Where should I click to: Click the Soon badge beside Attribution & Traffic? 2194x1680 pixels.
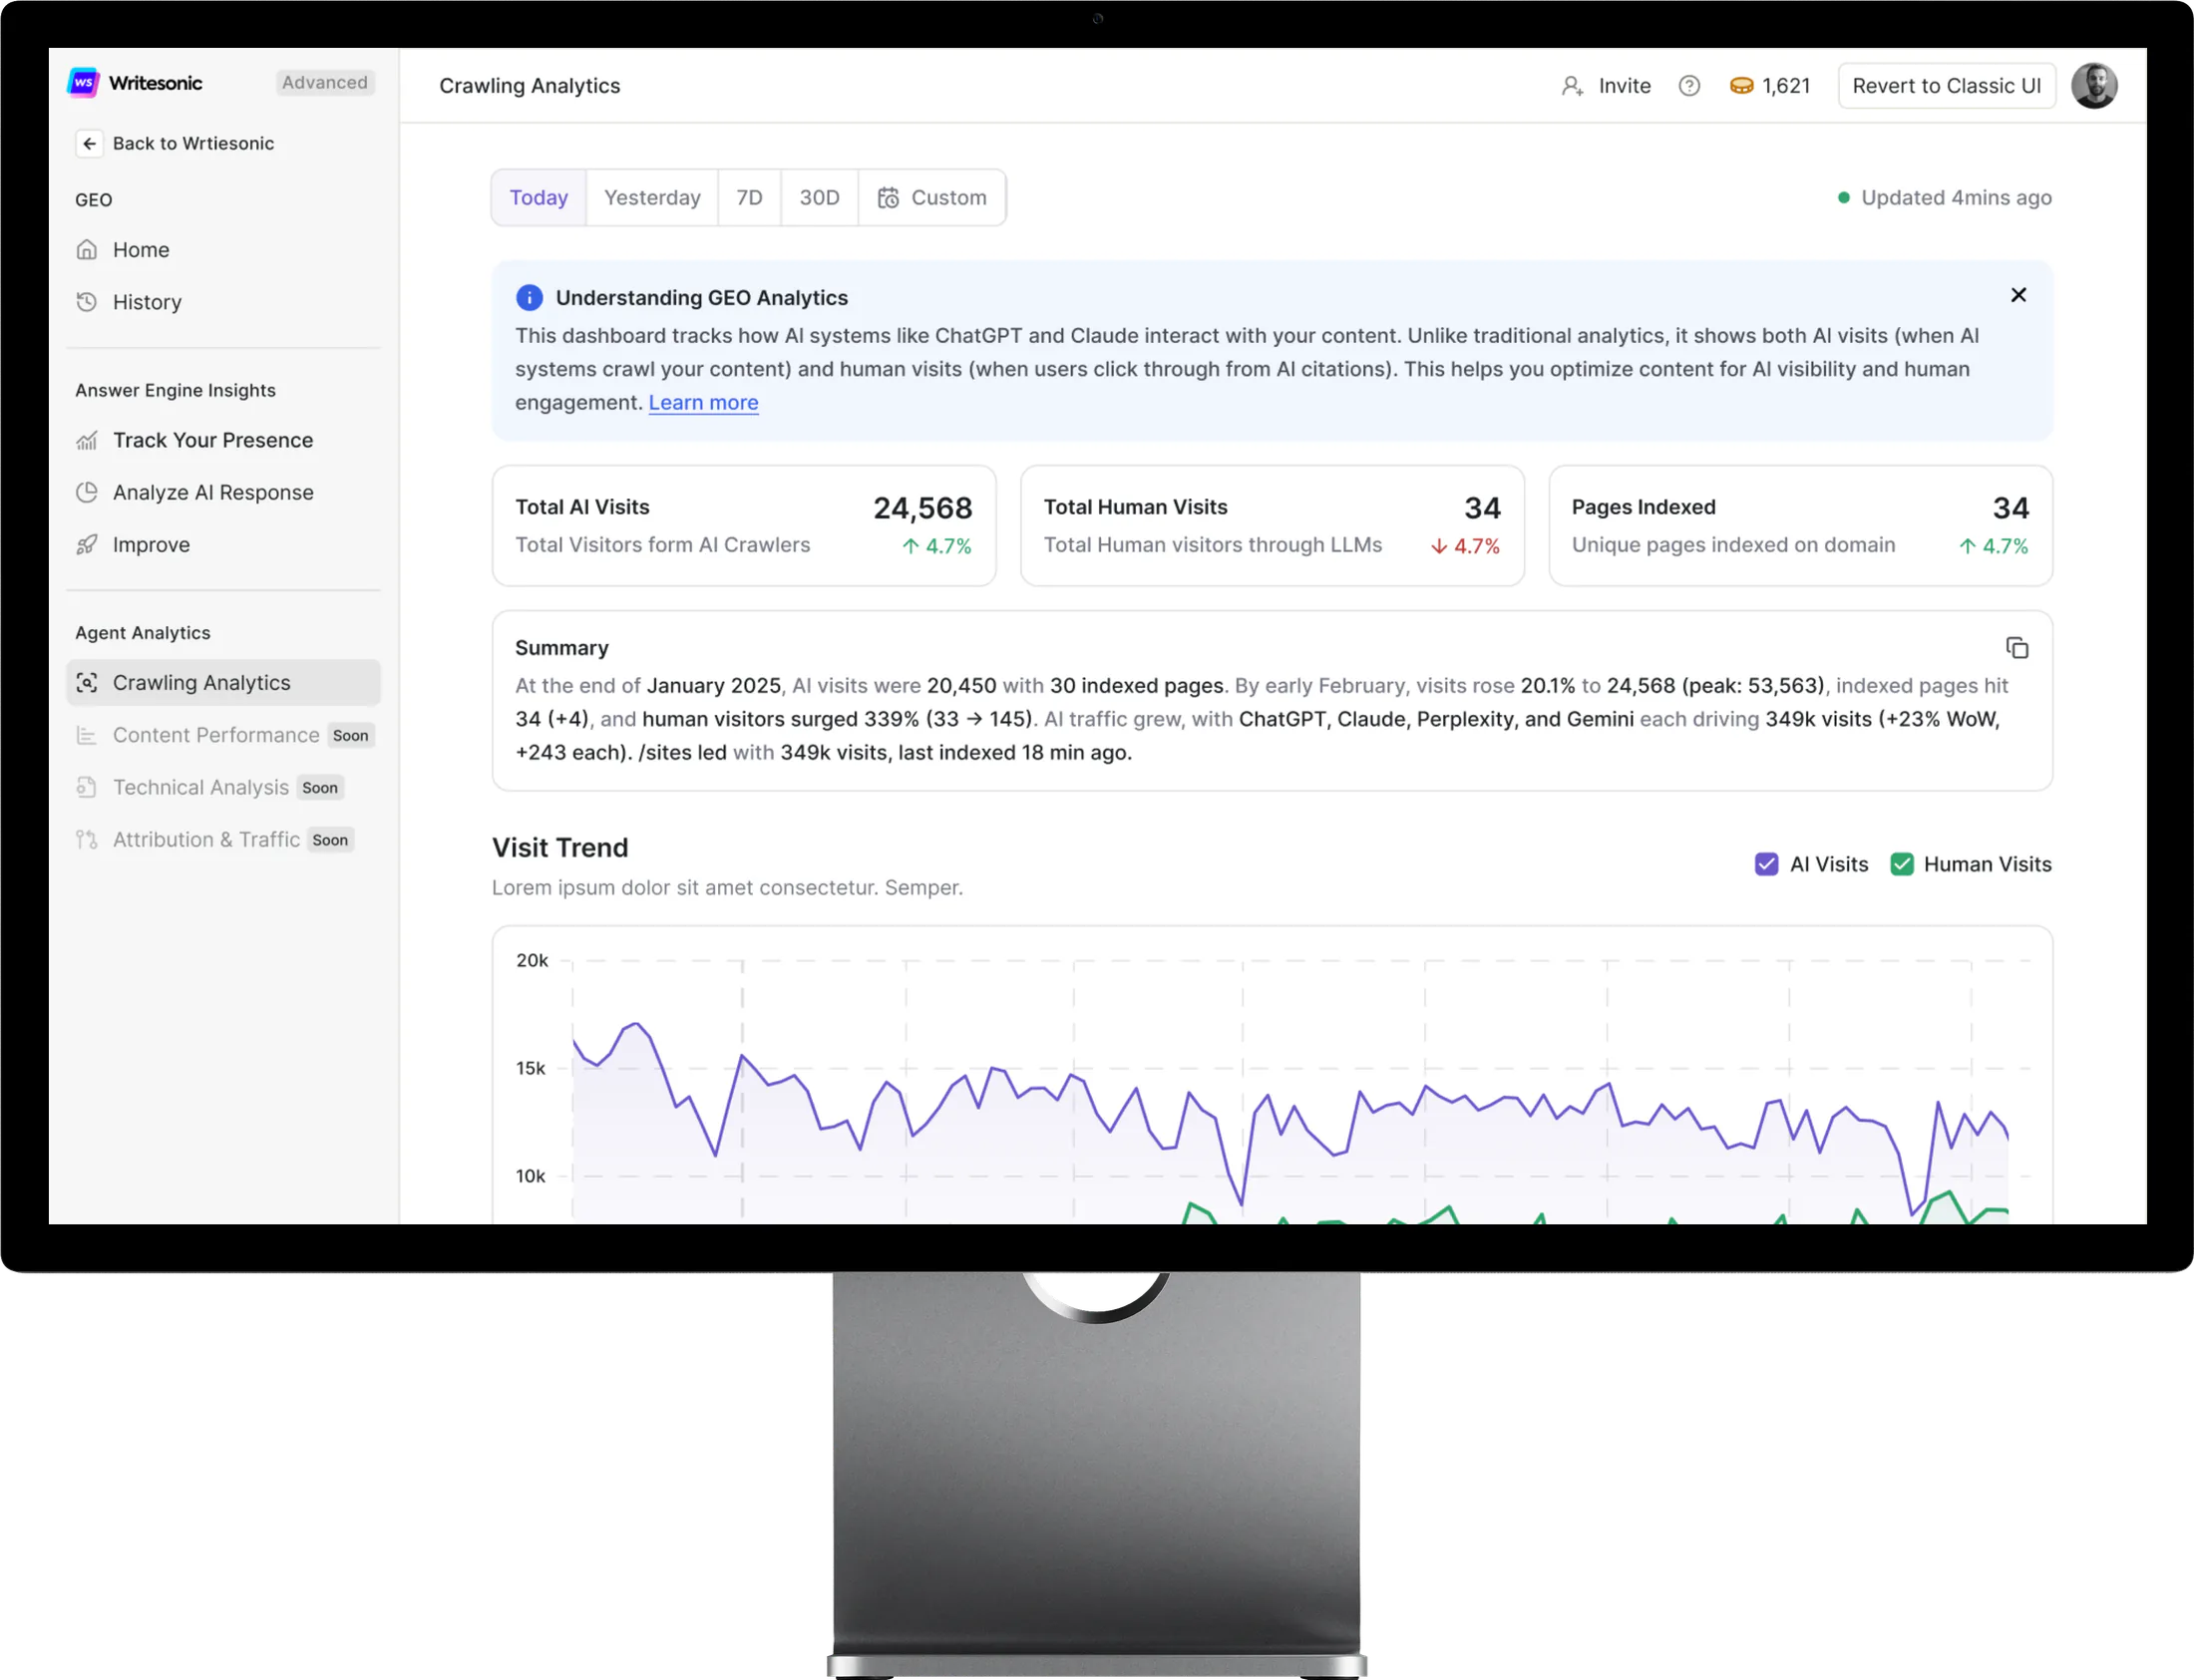coord(330,840)
